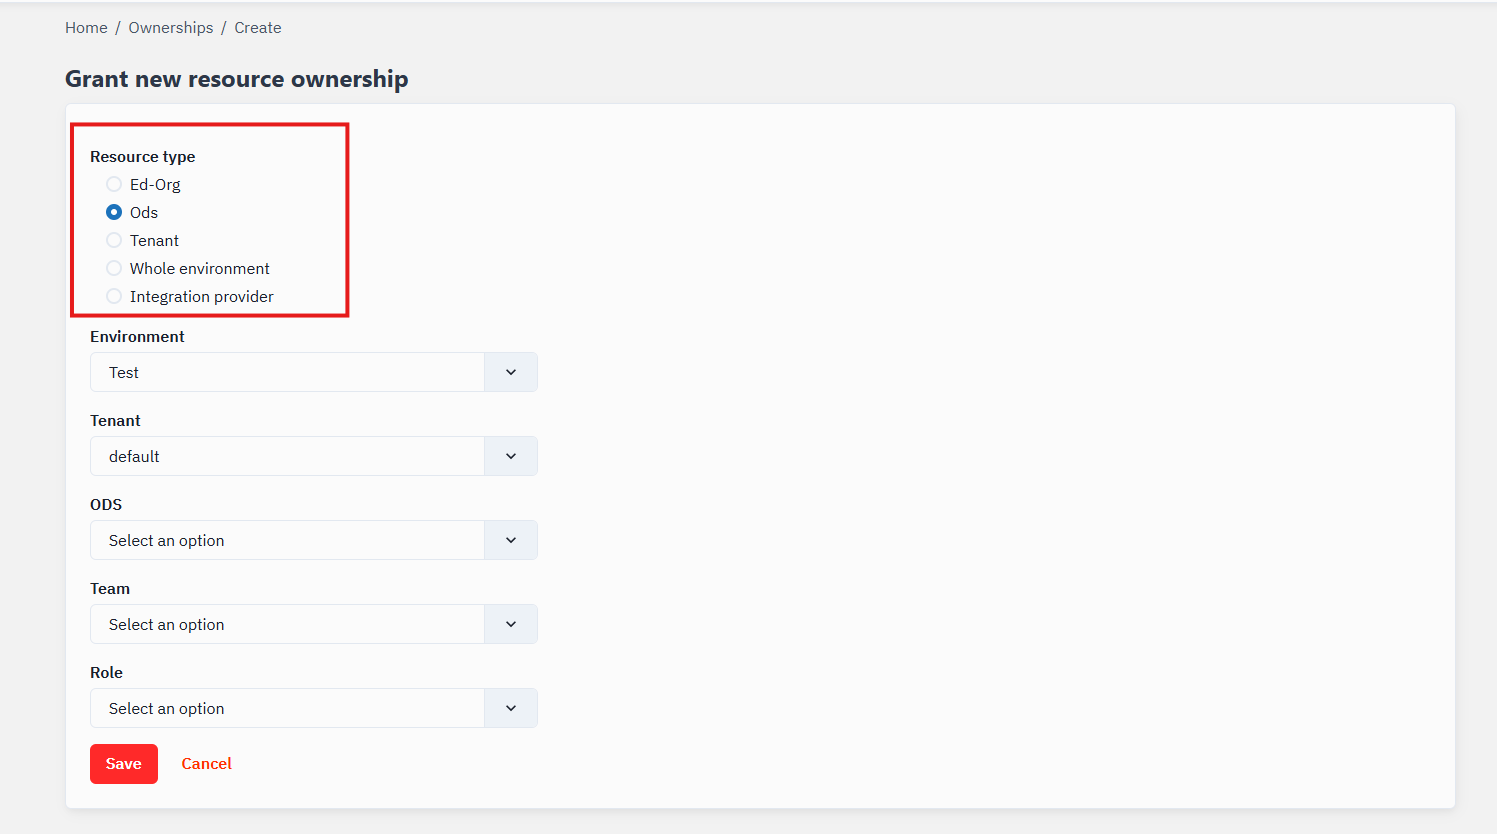Click the Create breadcrumb item
The image size is (1497, 834).
click(x=258, y=28)
